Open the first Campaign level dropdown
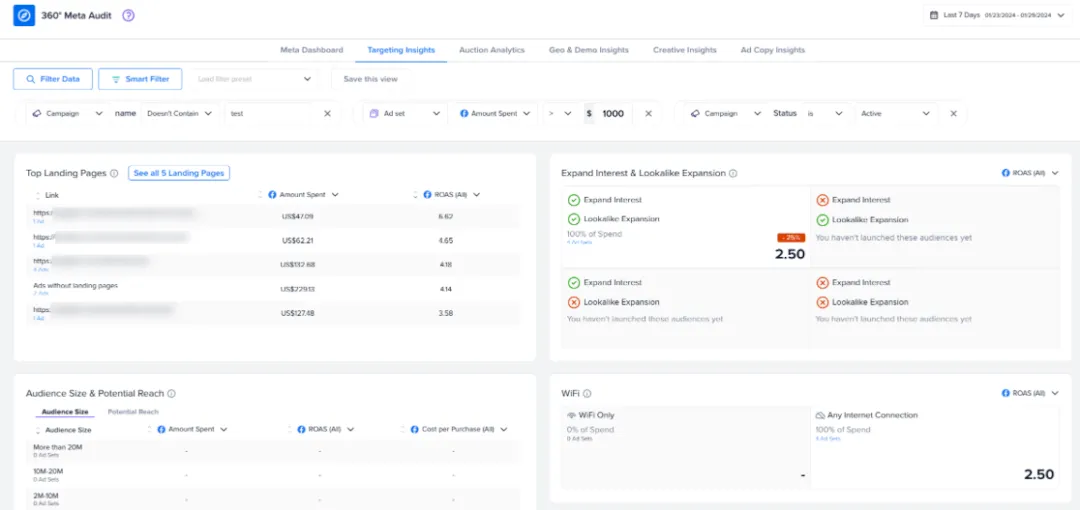This screenshot has height=510, width=1080. pyautogui.click(x=68, y=114)
